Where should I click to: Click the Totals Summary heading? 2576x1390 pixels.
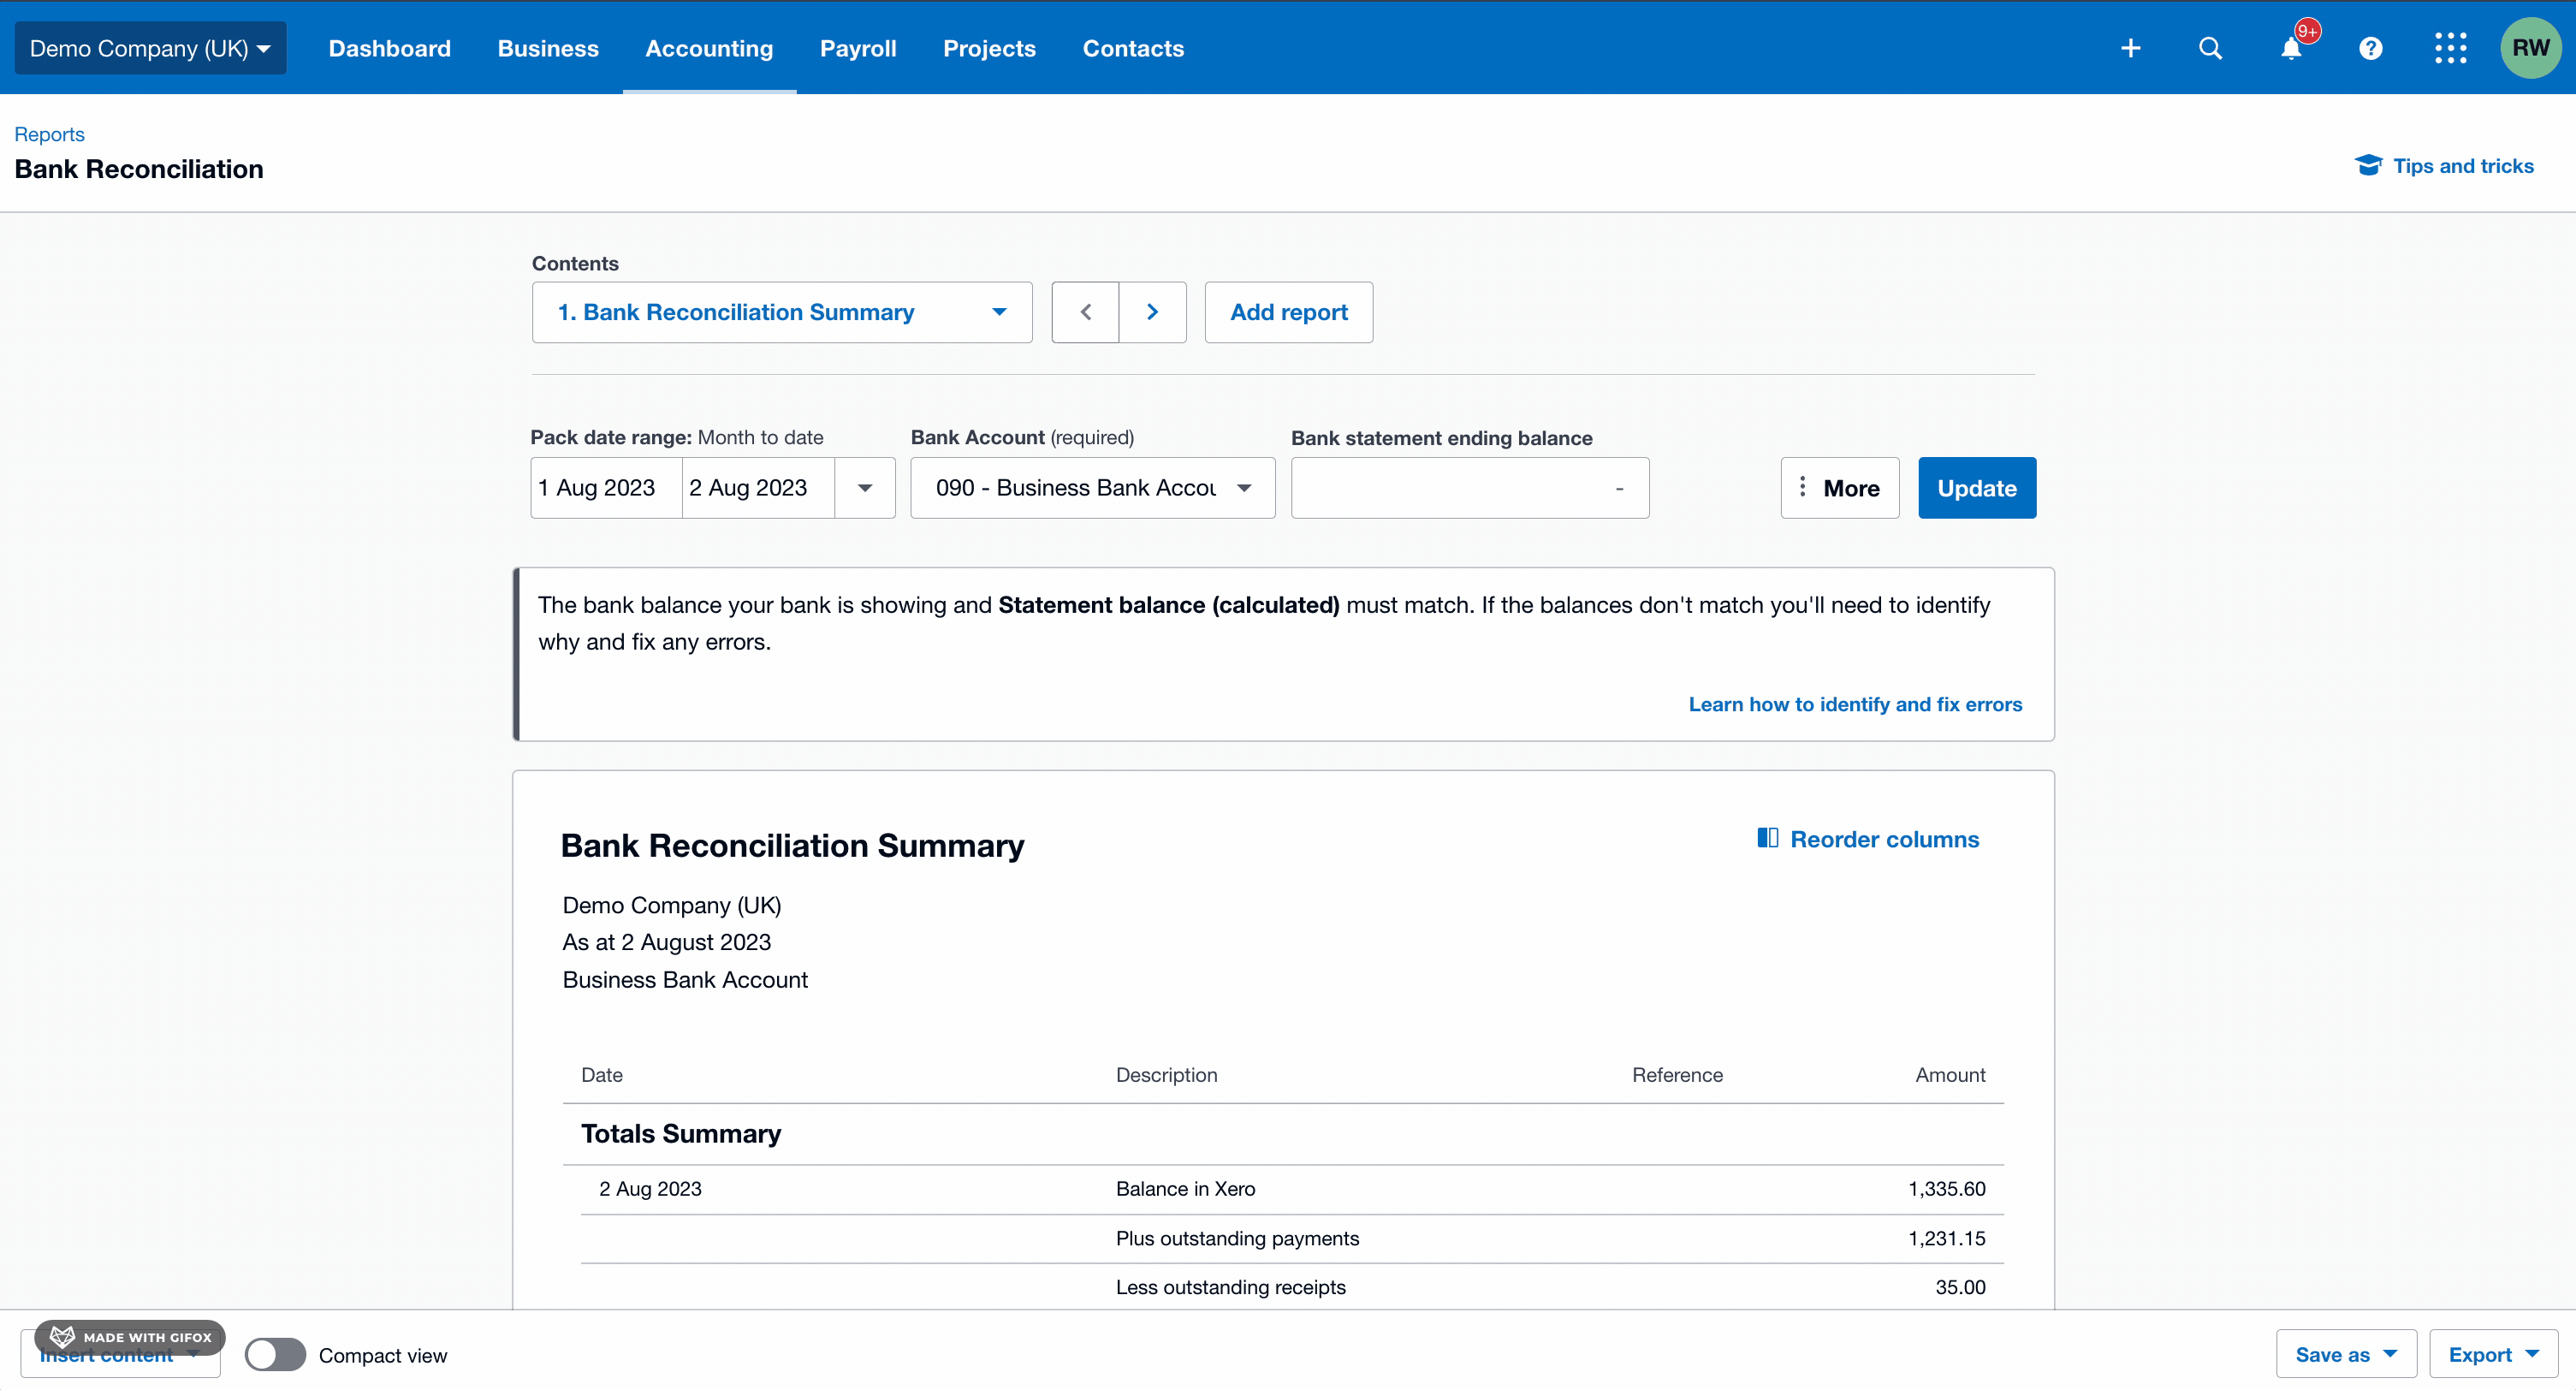tap(680, 1133)
